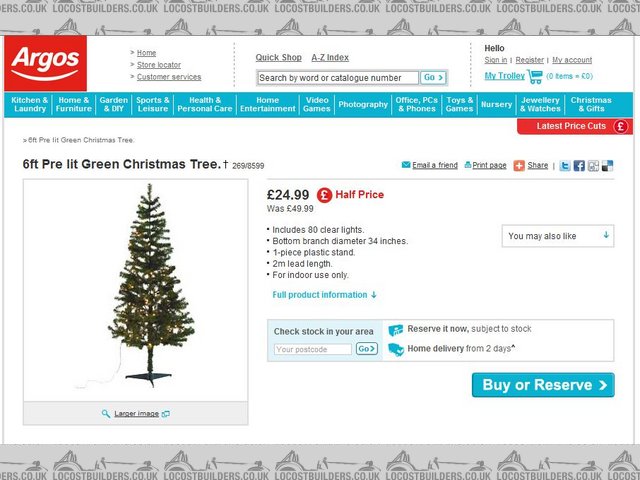Expand the You may also like dropdown

(558, 236)
